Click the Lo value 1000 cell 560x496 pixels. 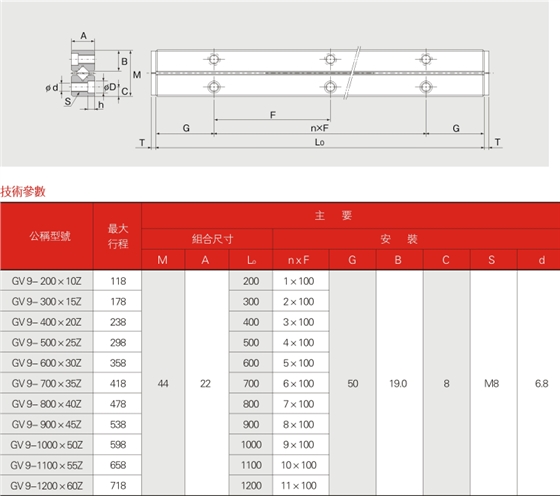click(251, 445)
